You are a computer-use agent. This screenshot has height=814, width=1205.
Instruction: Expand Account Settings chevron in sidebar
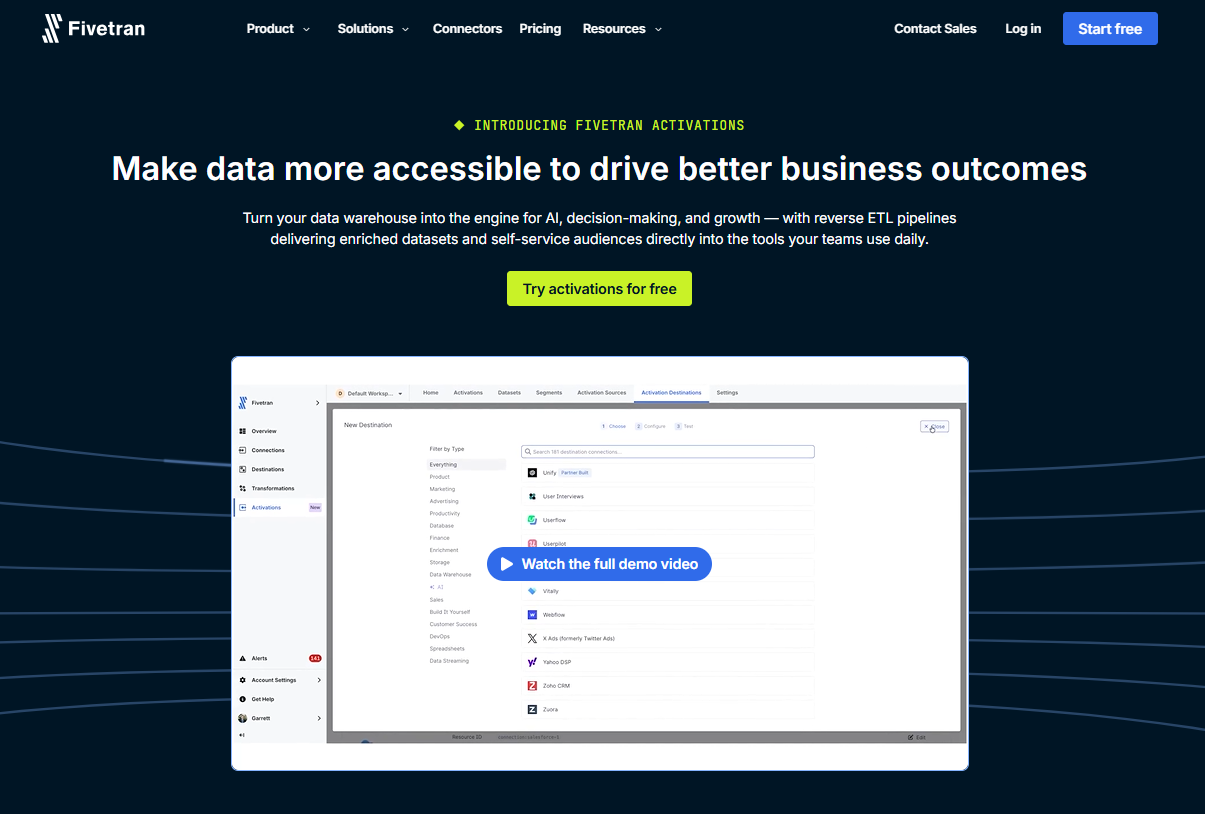tap(319, 680)
